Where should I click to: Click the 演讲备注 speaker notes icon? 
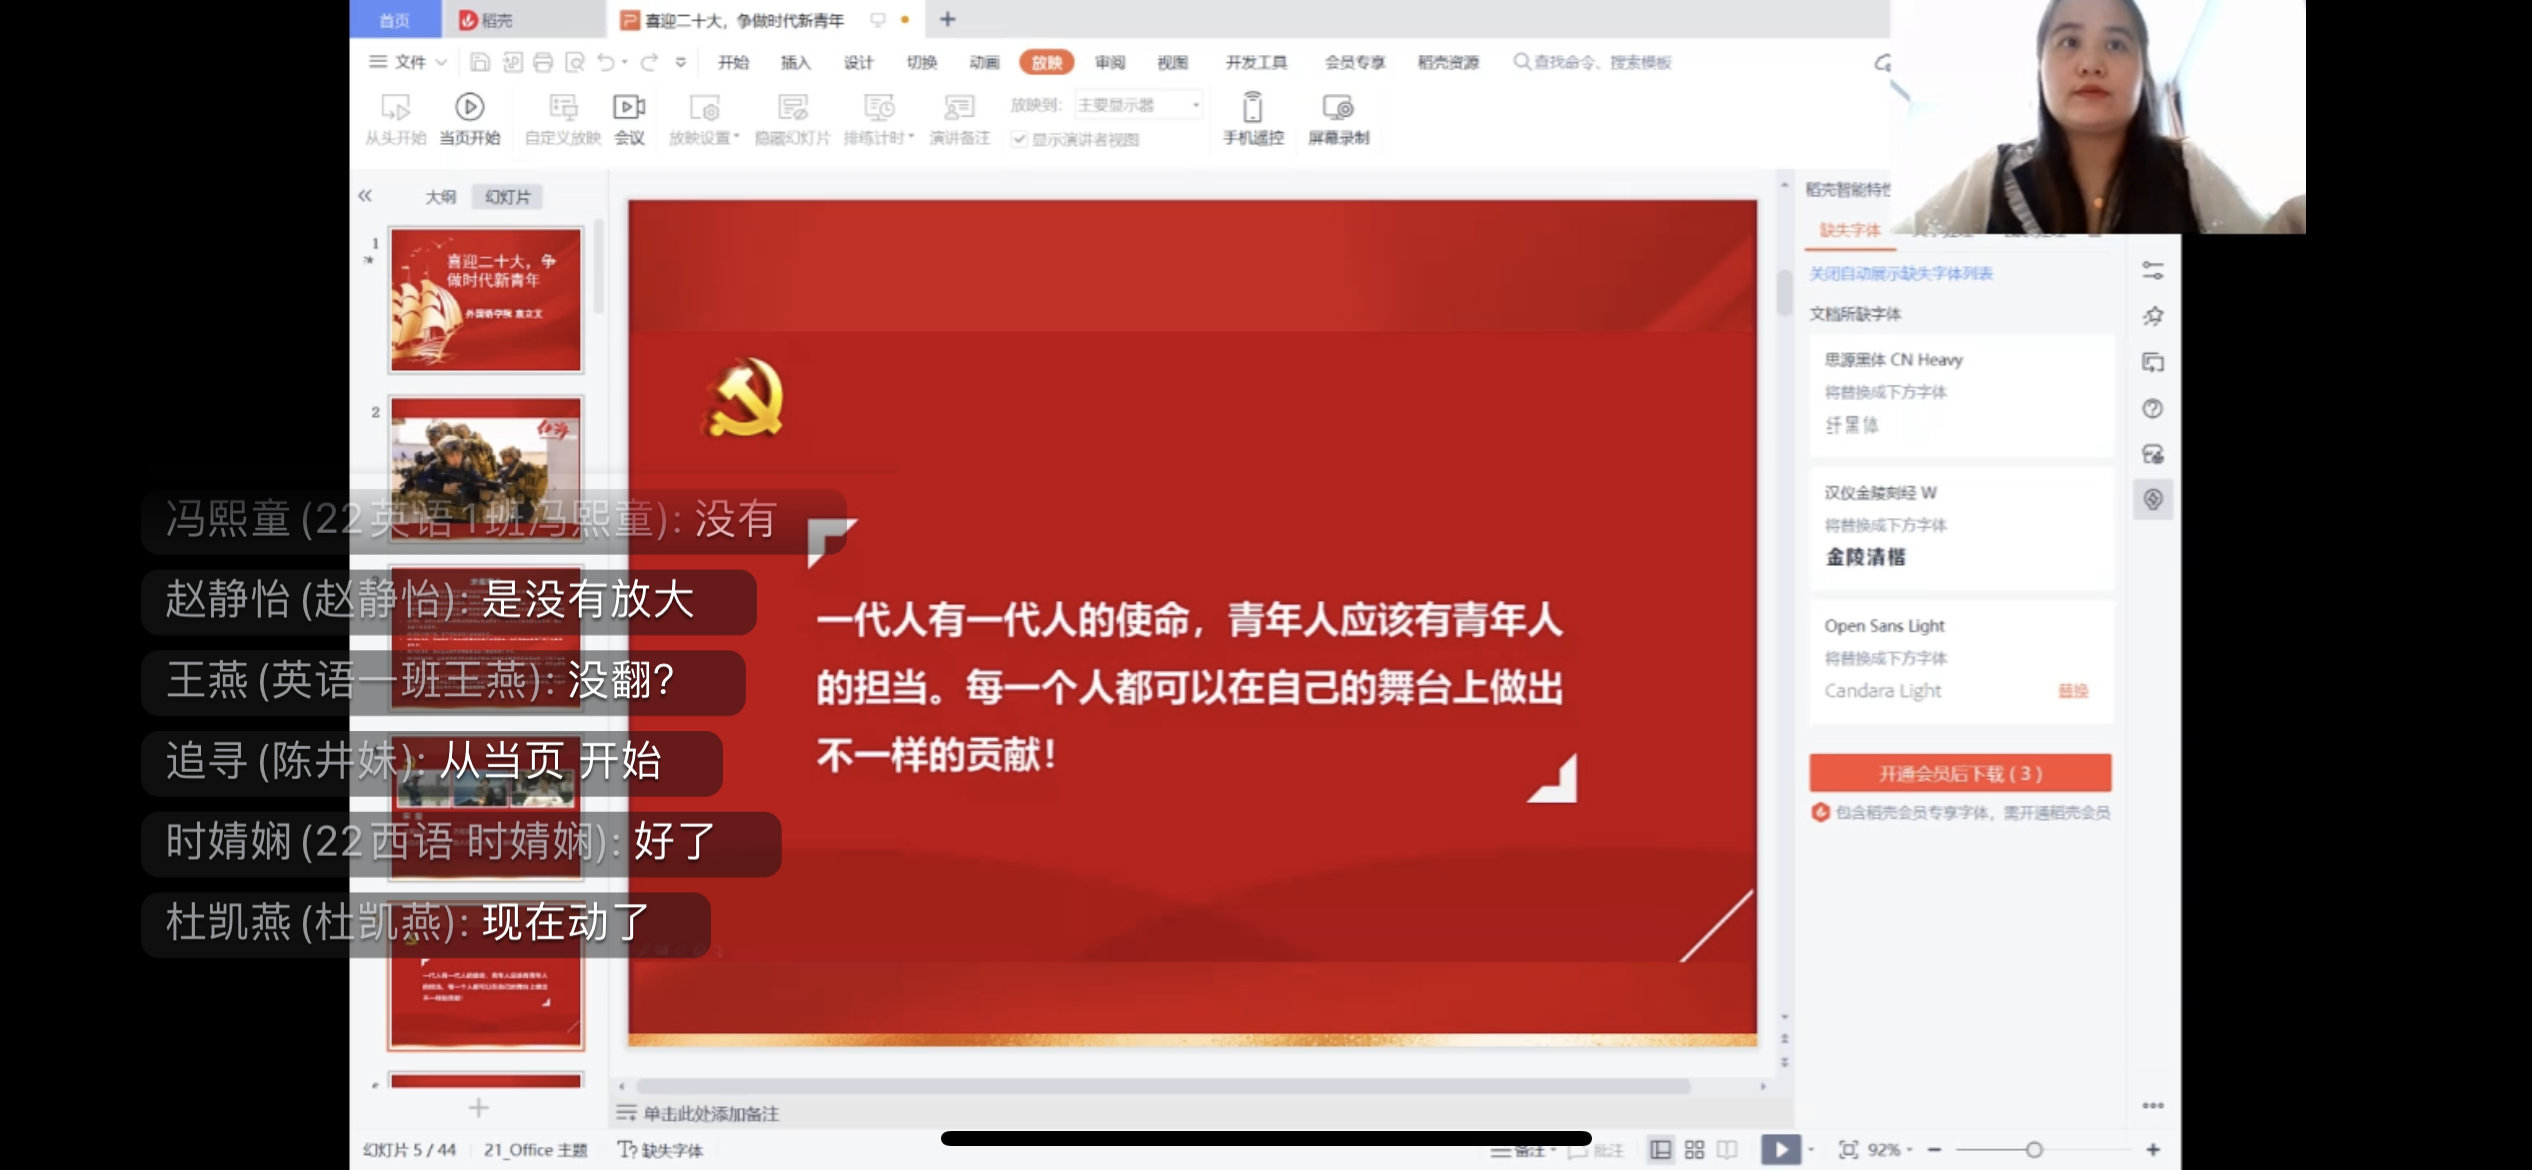[x=958, y=107]
